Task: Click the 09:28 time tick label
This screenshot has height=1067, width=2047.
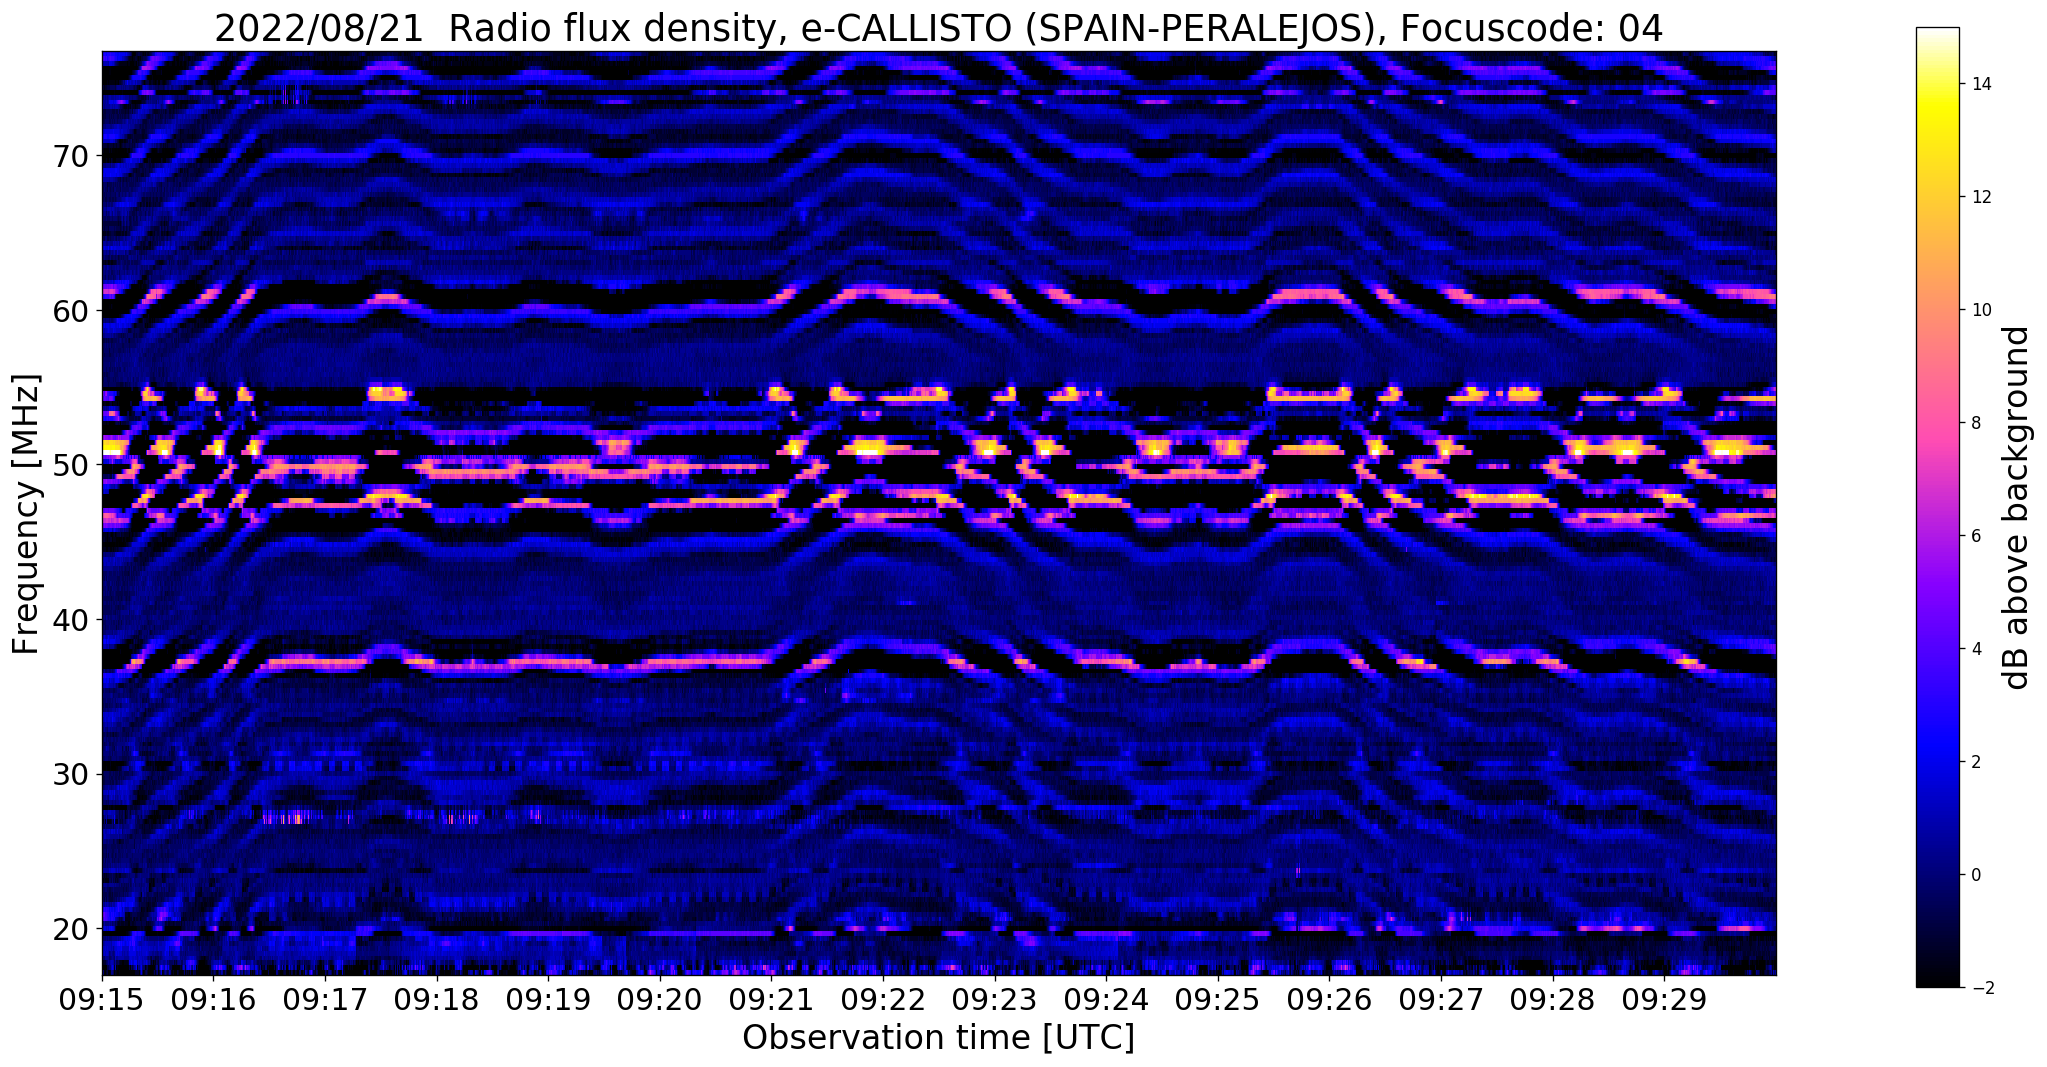Action: pyautogui.click(x=1552, y=999)
